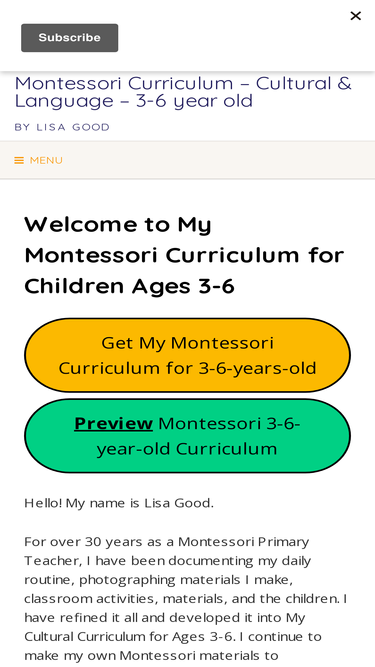Viewport: 375px width, 667px height.
Task: Select the BY LISA GOOD tagline
Action: (x=62, y=127)
